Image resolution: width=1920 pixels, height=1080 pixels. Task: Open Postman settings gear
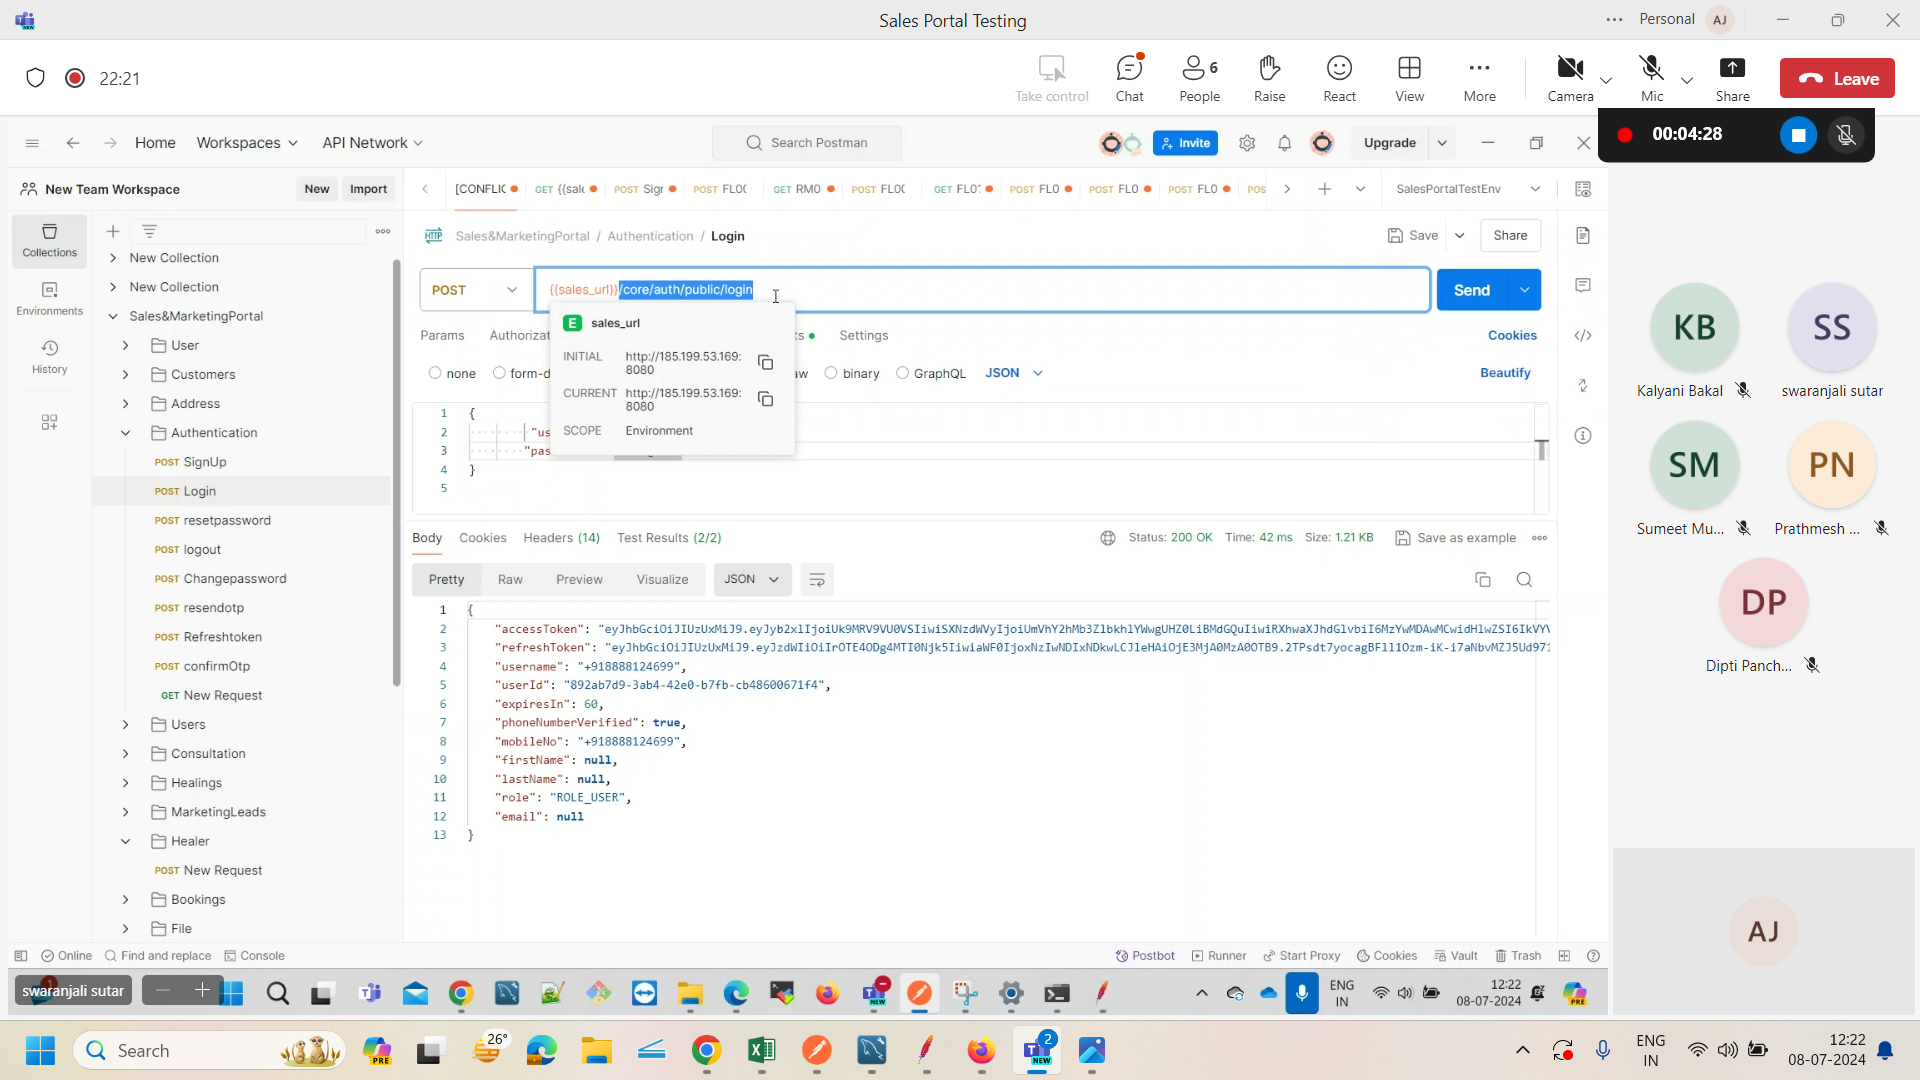1246,143
